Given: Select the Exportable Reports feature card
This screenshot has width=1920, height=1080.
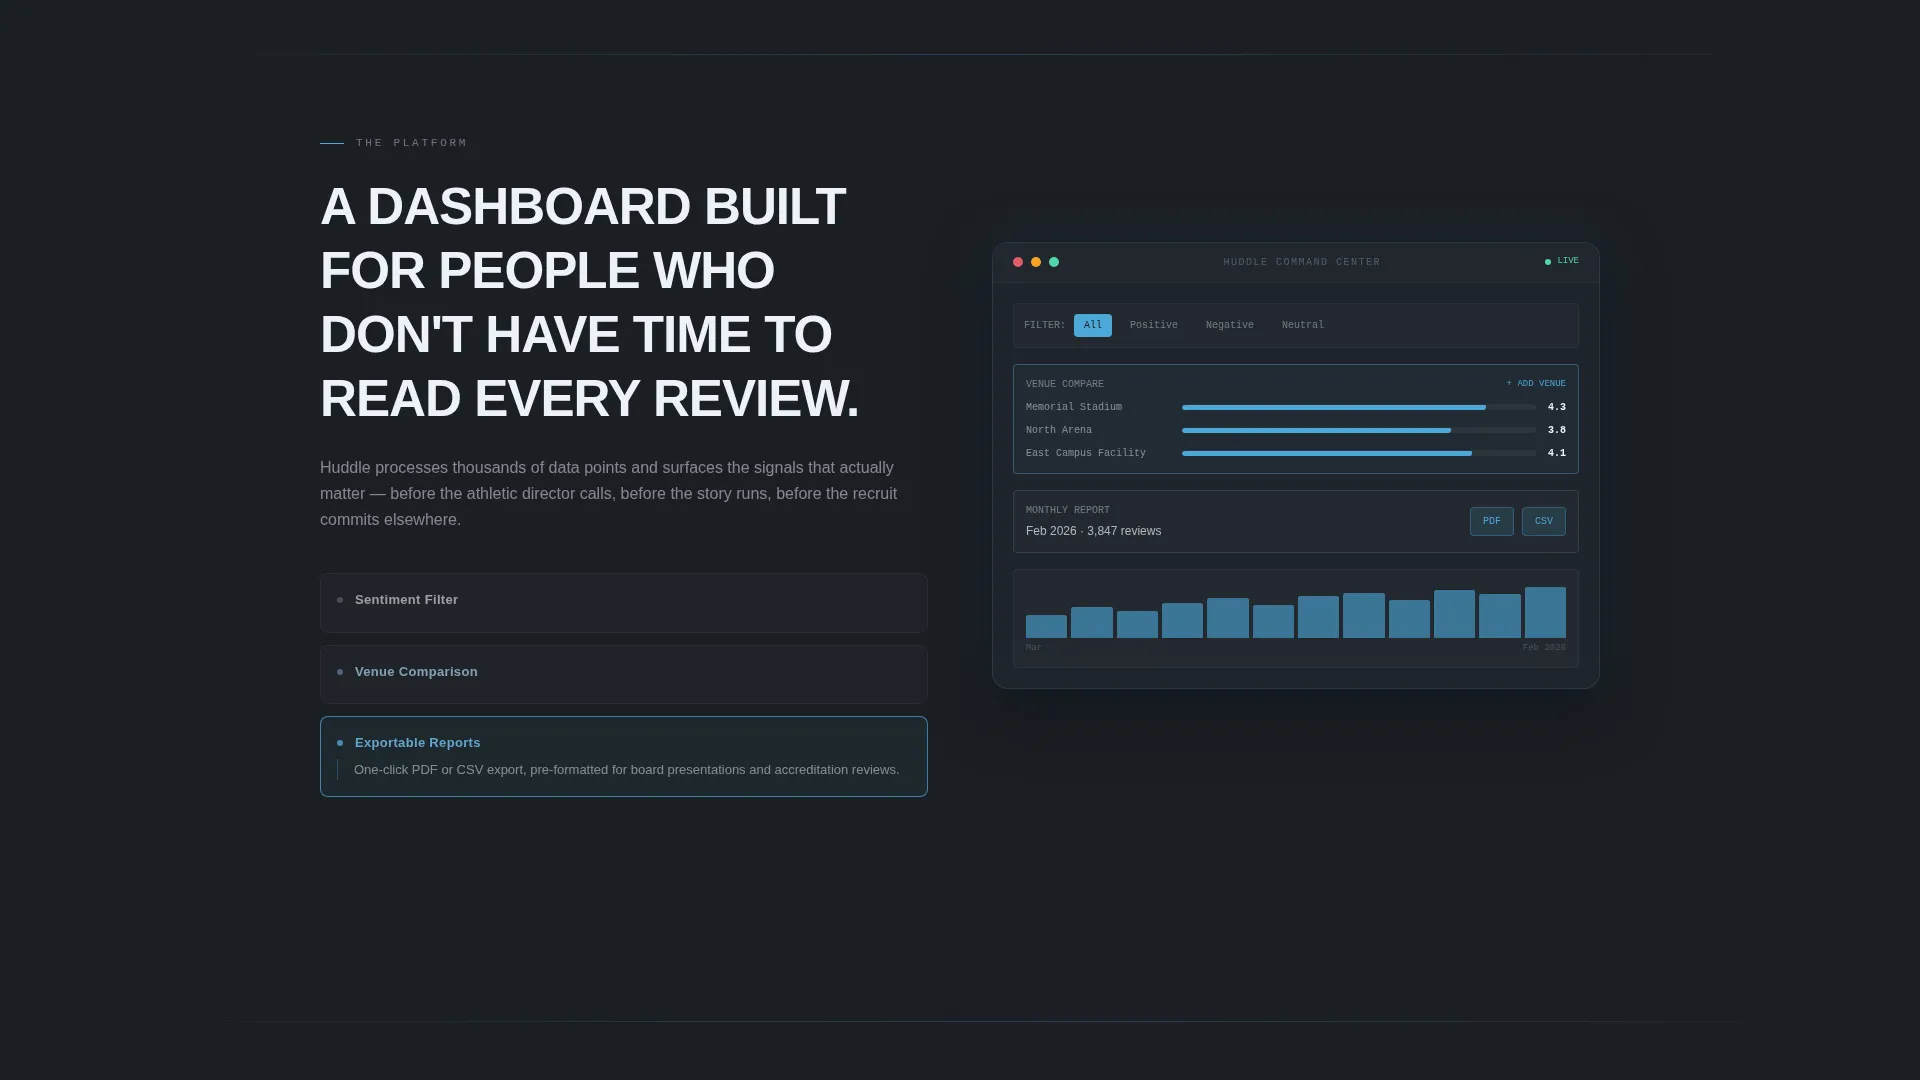Looking at the screenshot, I should coord(623,756).
